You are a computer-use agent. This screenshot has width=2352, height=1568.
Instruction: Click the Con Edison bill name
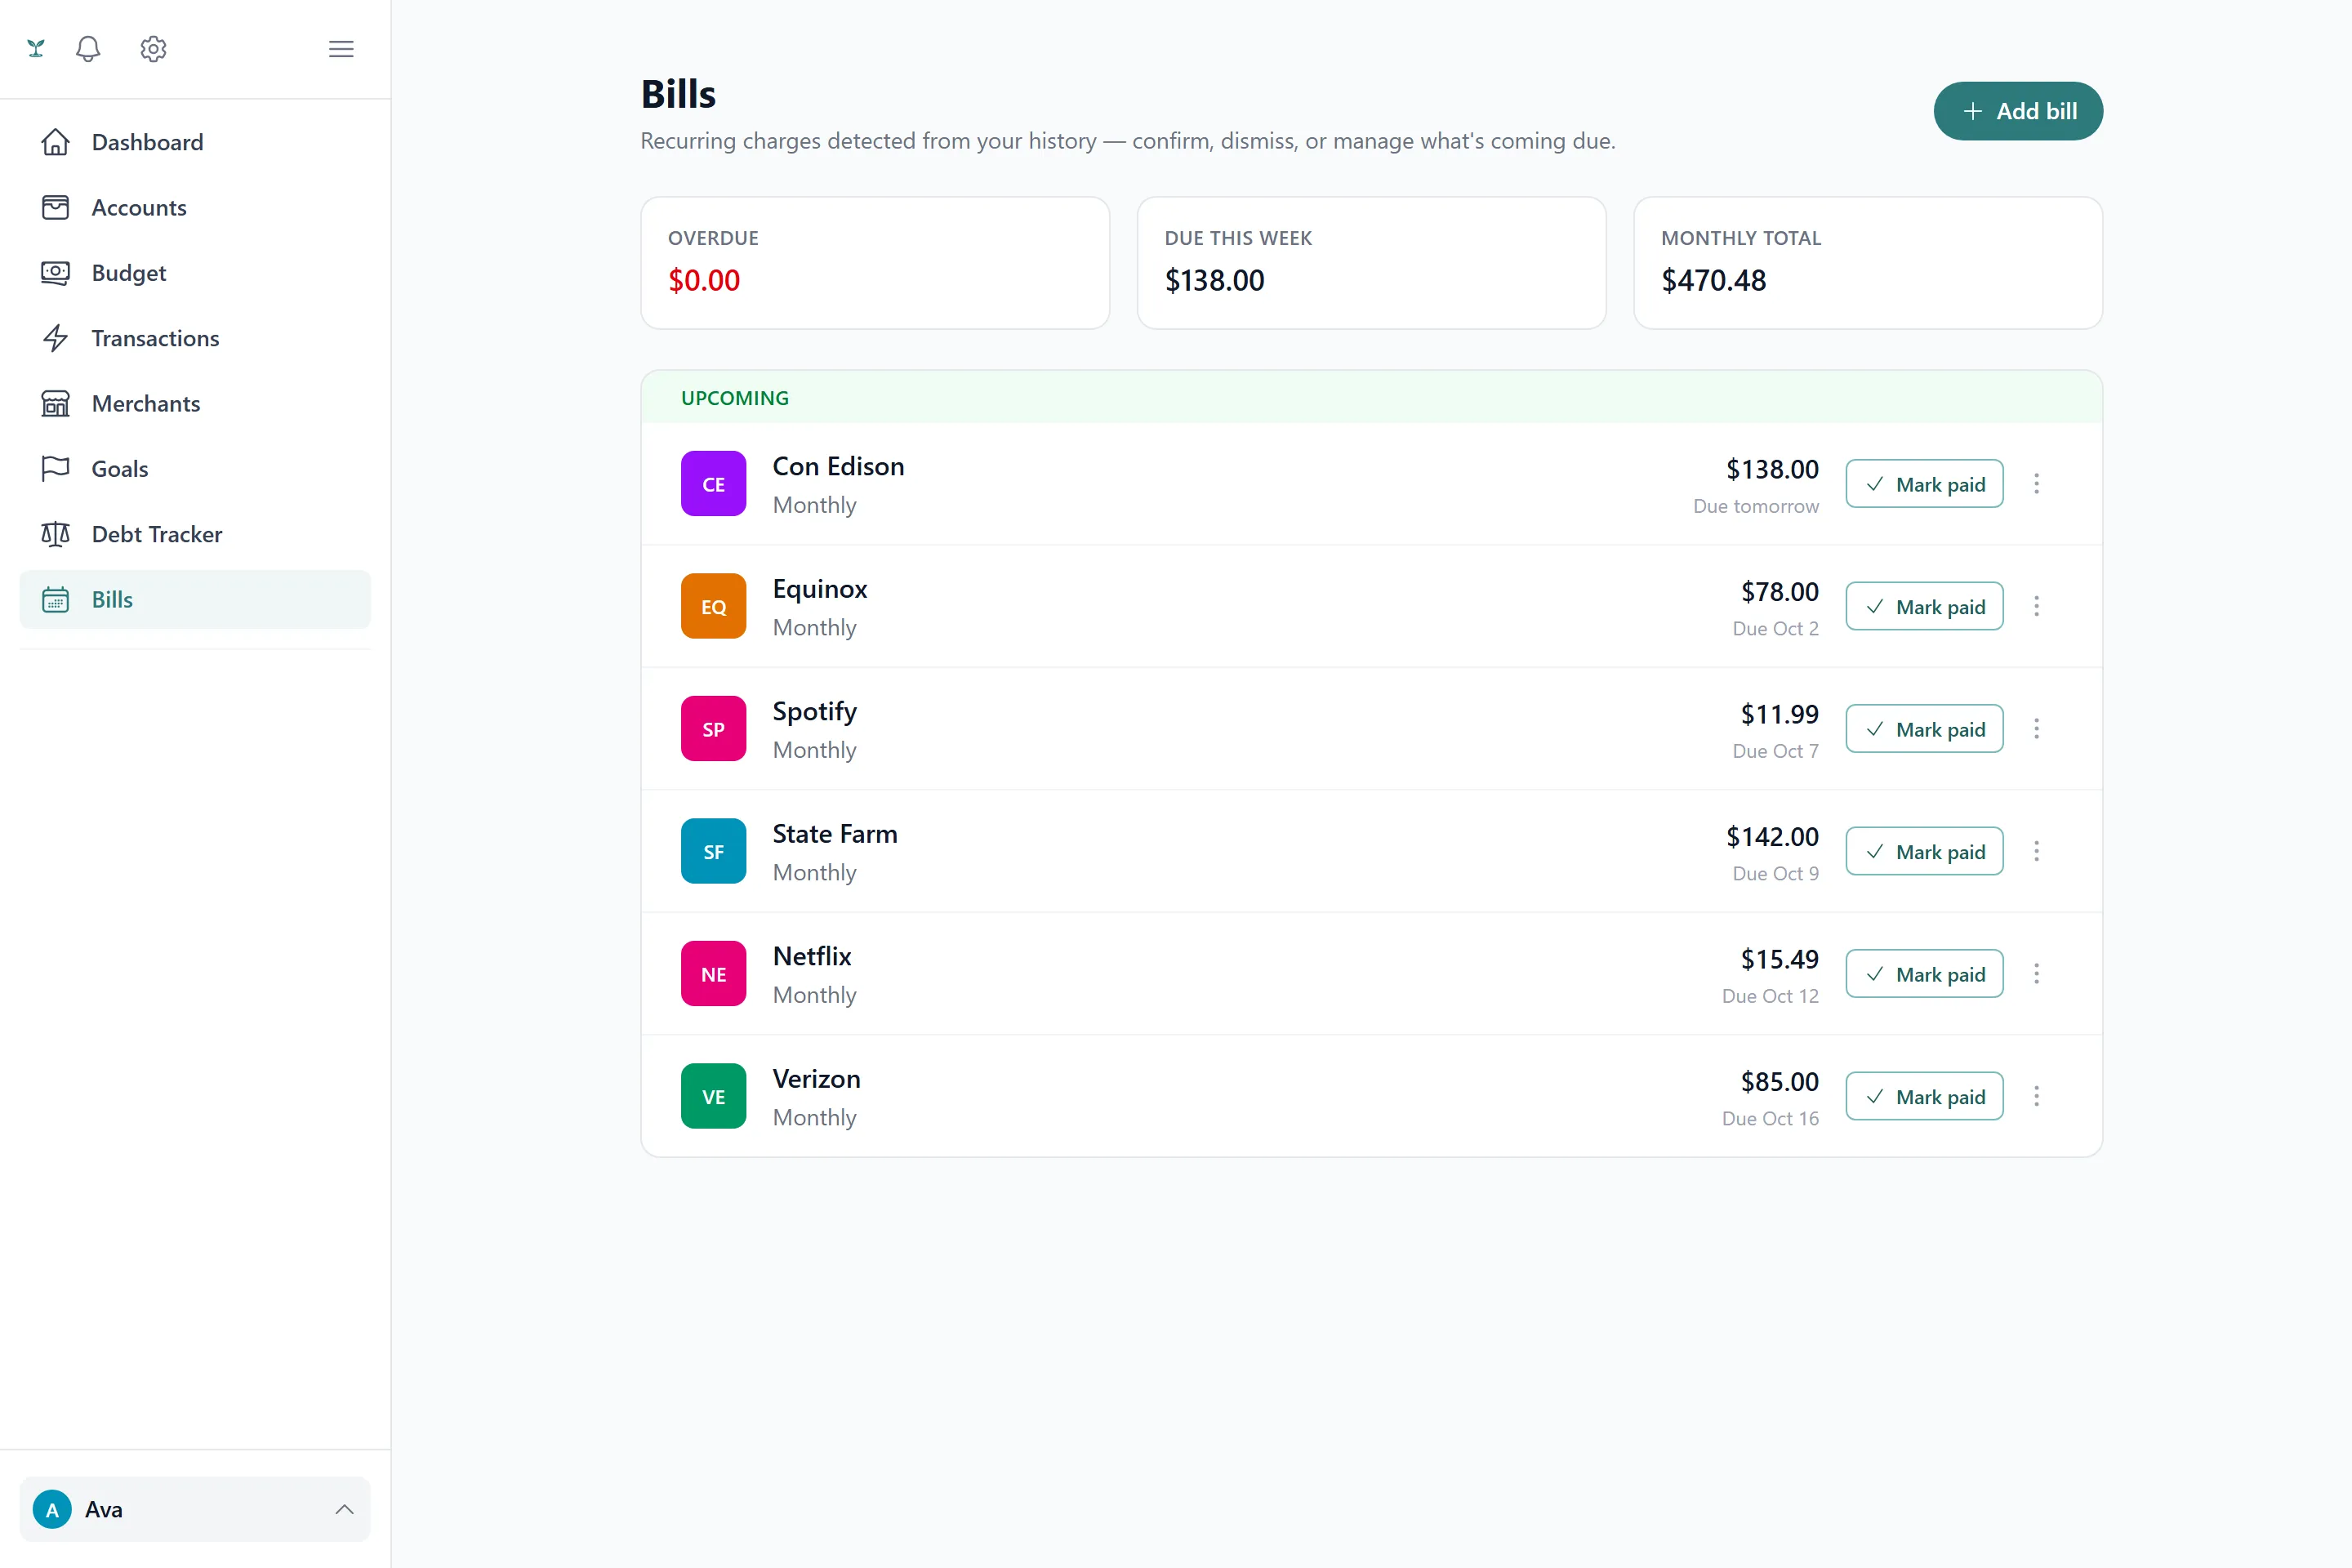coord(838,466)
